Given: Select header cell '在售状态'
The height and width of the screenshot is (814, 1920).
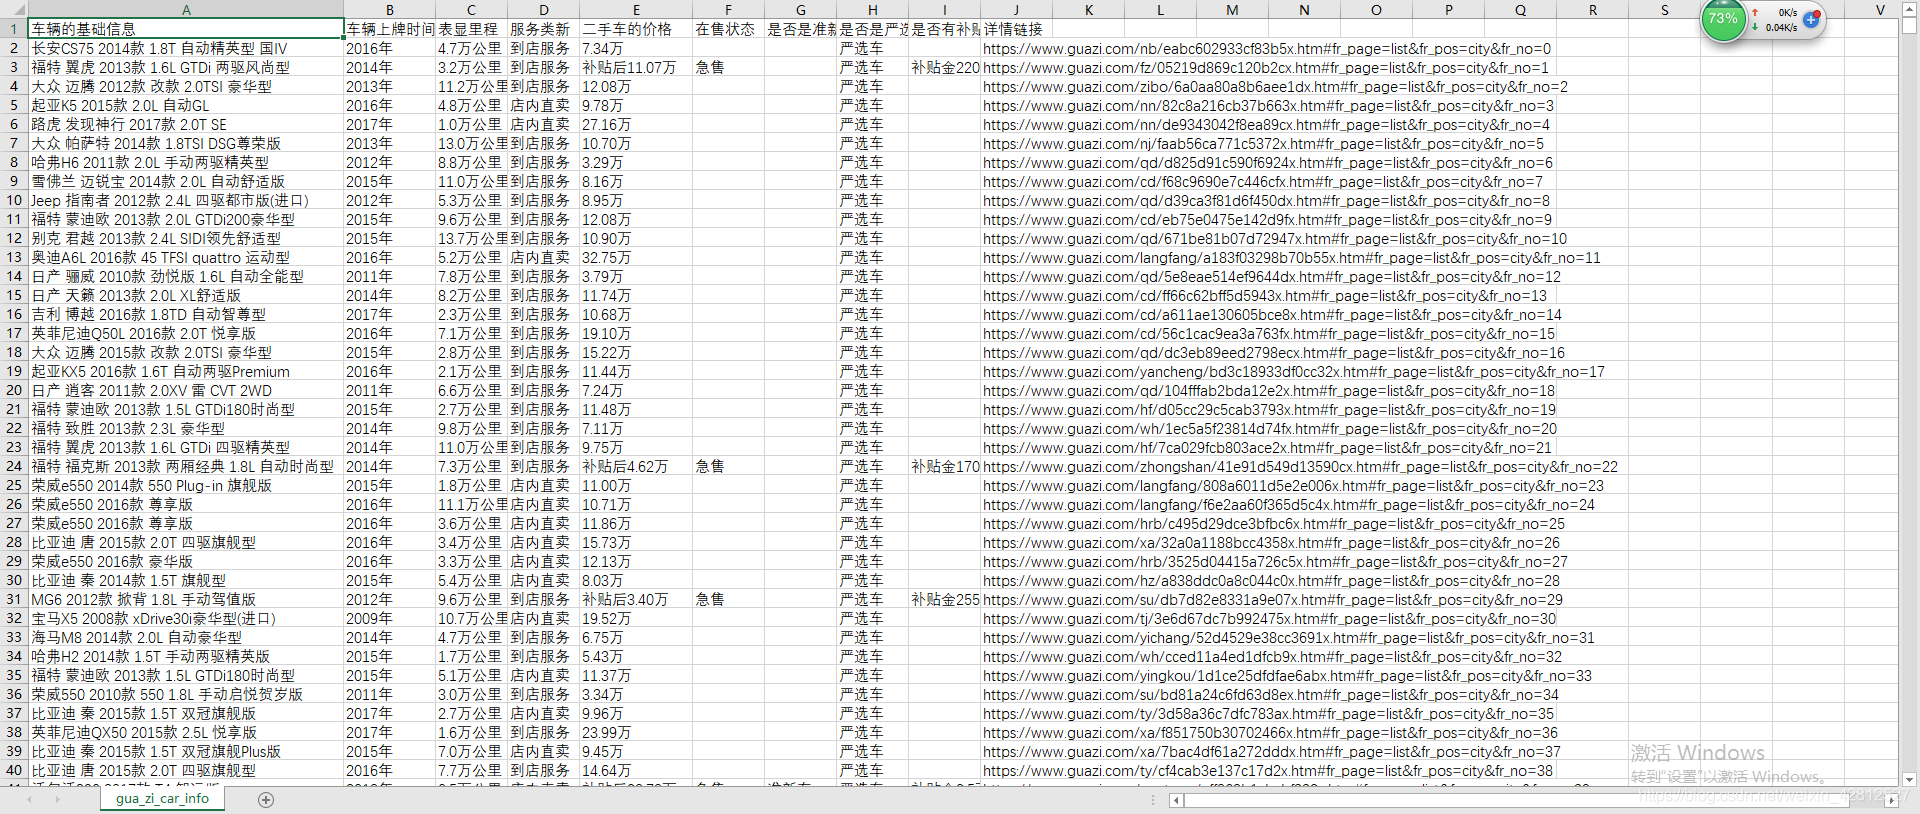Looking at the screenshot, I should pyautogui.click(x=728, y=29).
